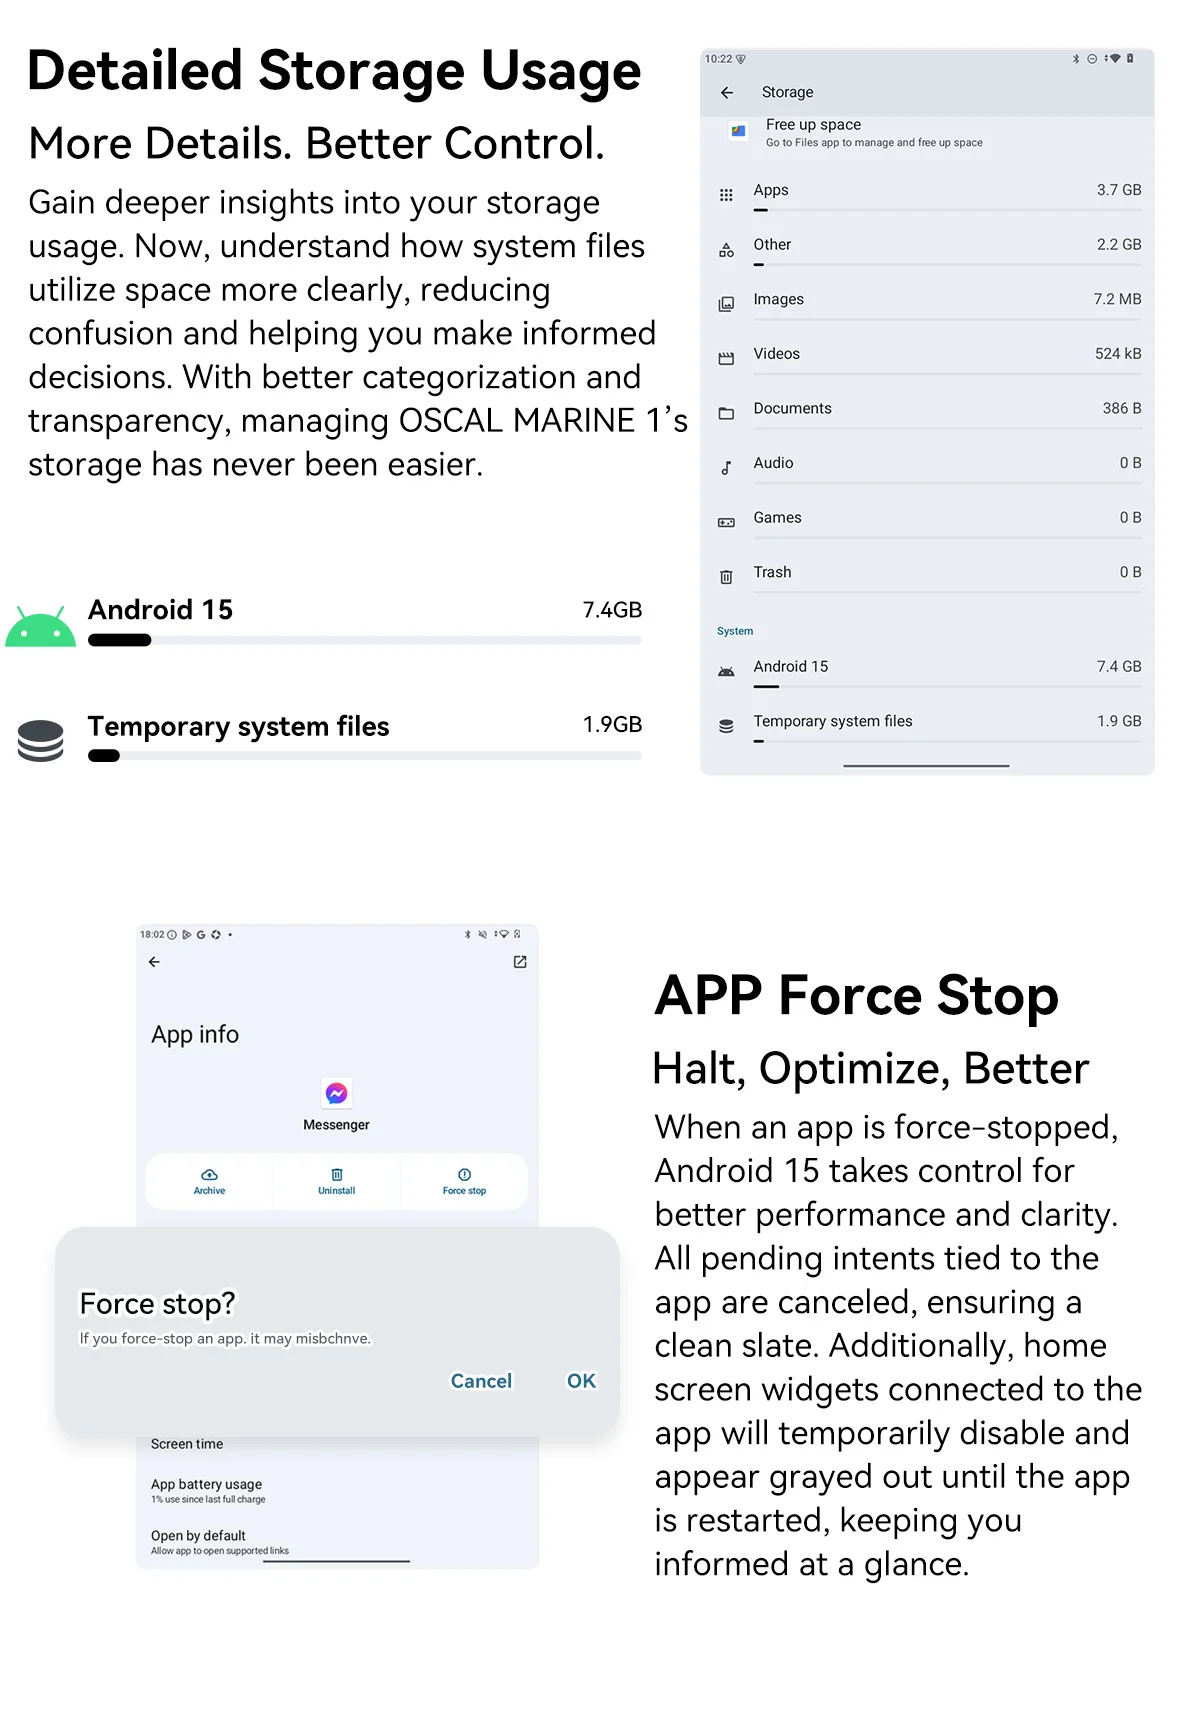Open the Videos storage entry

[776, 354]
